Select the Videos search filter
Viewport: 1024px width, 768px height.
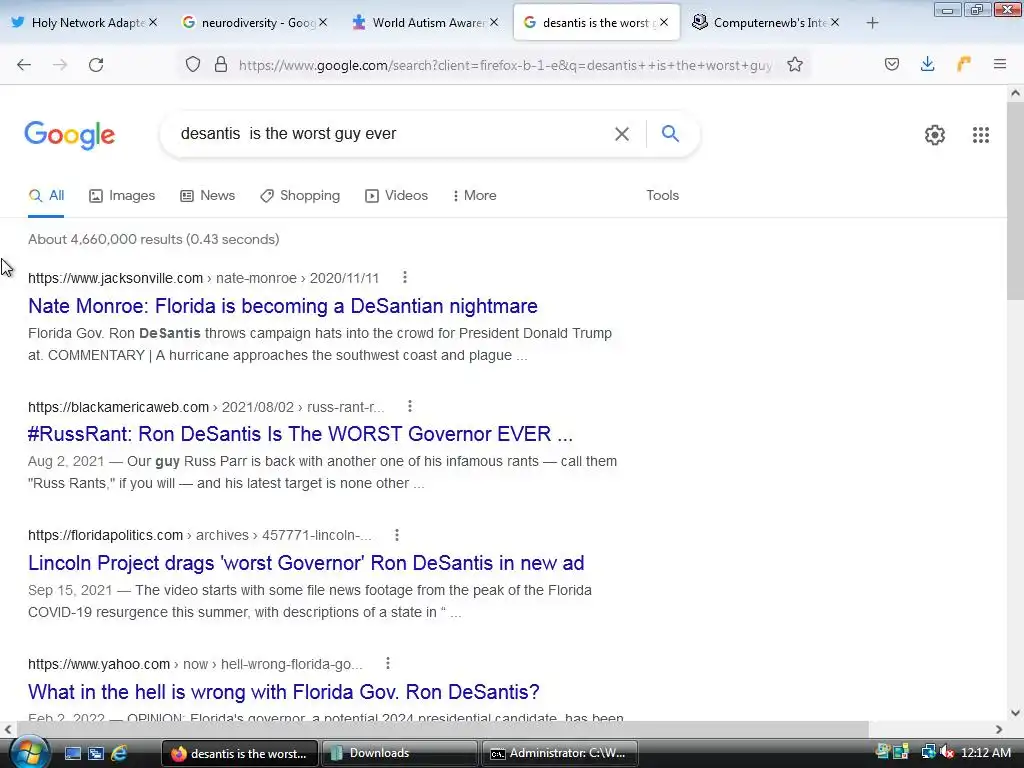pyautogui.click(x=396, y=195)
